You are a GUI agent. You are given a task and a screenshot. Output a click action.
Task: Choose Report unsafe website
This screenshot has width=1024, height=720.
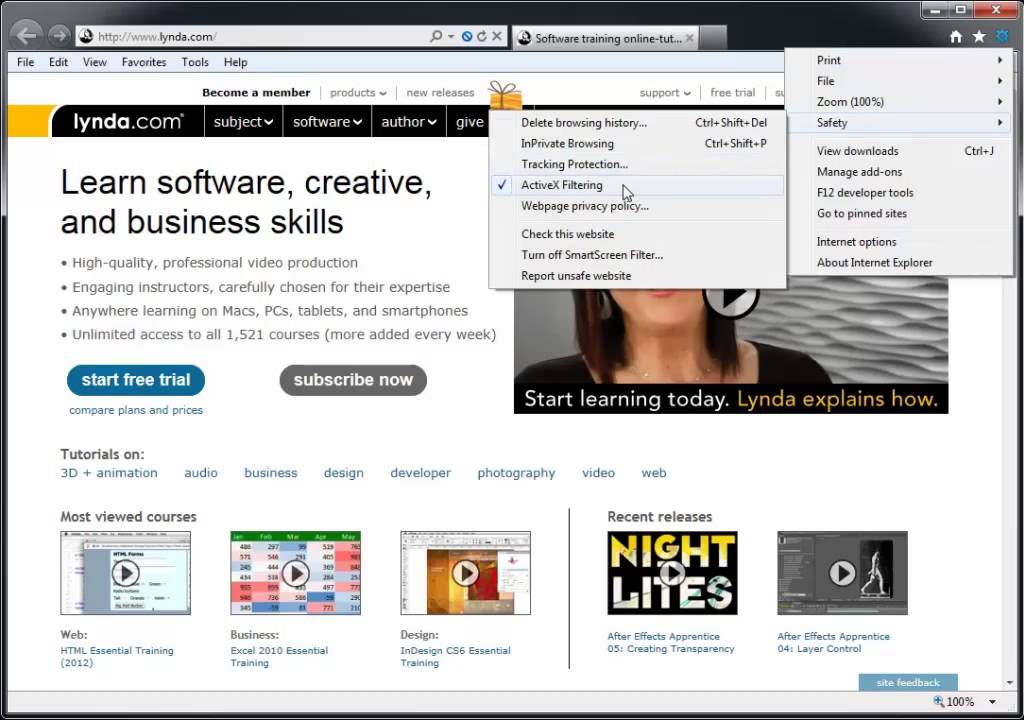click(x=637, y=276)
